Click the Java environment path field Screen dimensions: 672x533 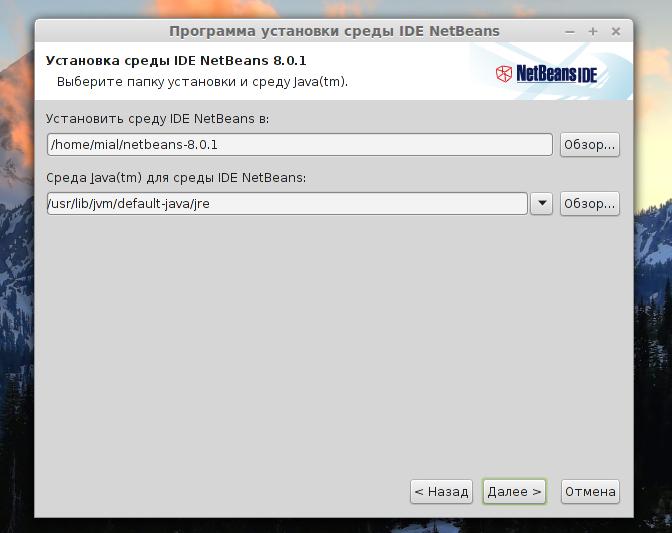[x=287, y=204]
